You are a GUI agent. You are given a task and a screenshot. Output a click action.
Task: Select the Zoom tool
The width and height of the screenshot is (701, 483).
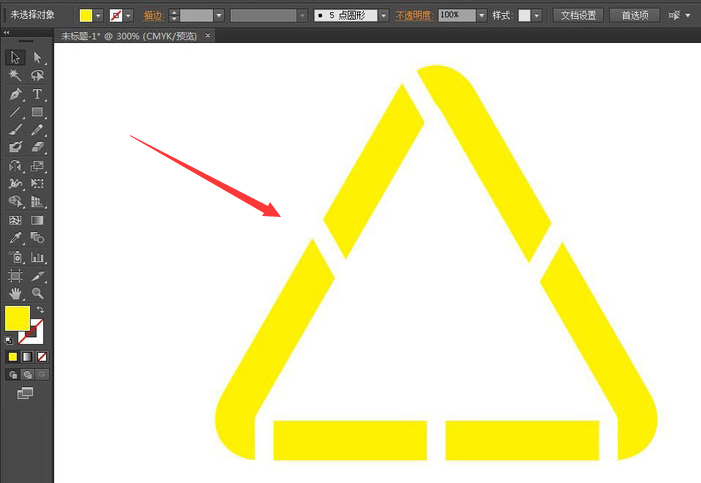tap(37, 293)
